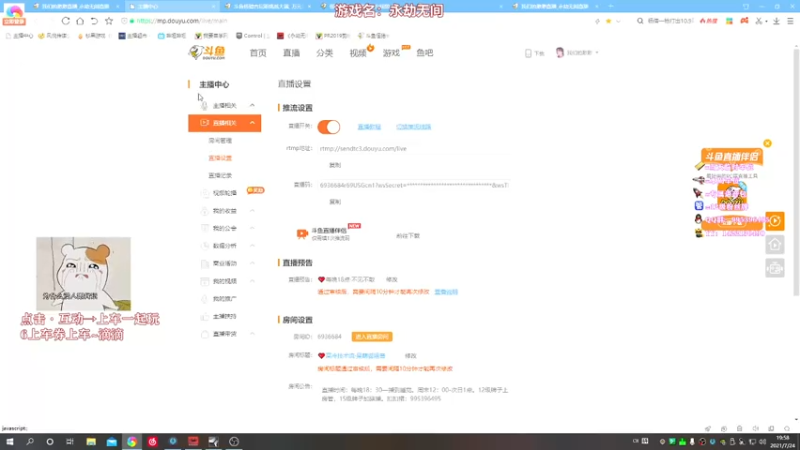
Task: Click the orange play icon on right floating bar
Action: tap(775, 221)
